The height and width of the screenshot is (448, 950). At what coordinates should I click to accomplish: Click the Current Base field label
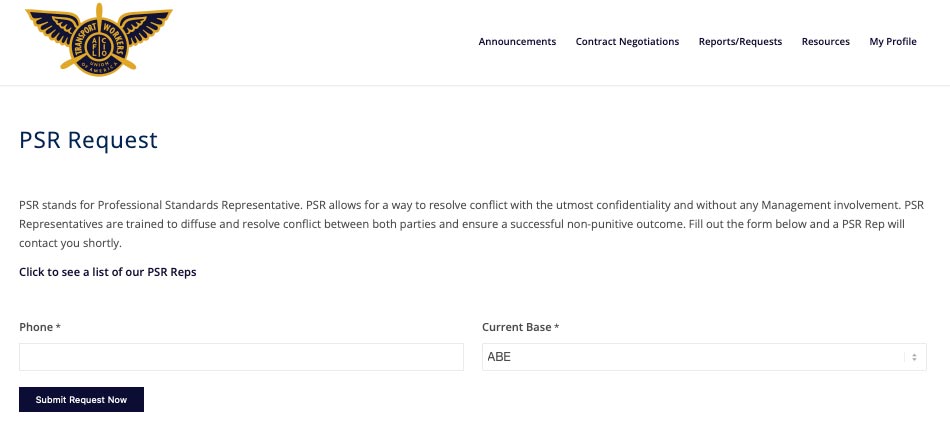point(517,327)
